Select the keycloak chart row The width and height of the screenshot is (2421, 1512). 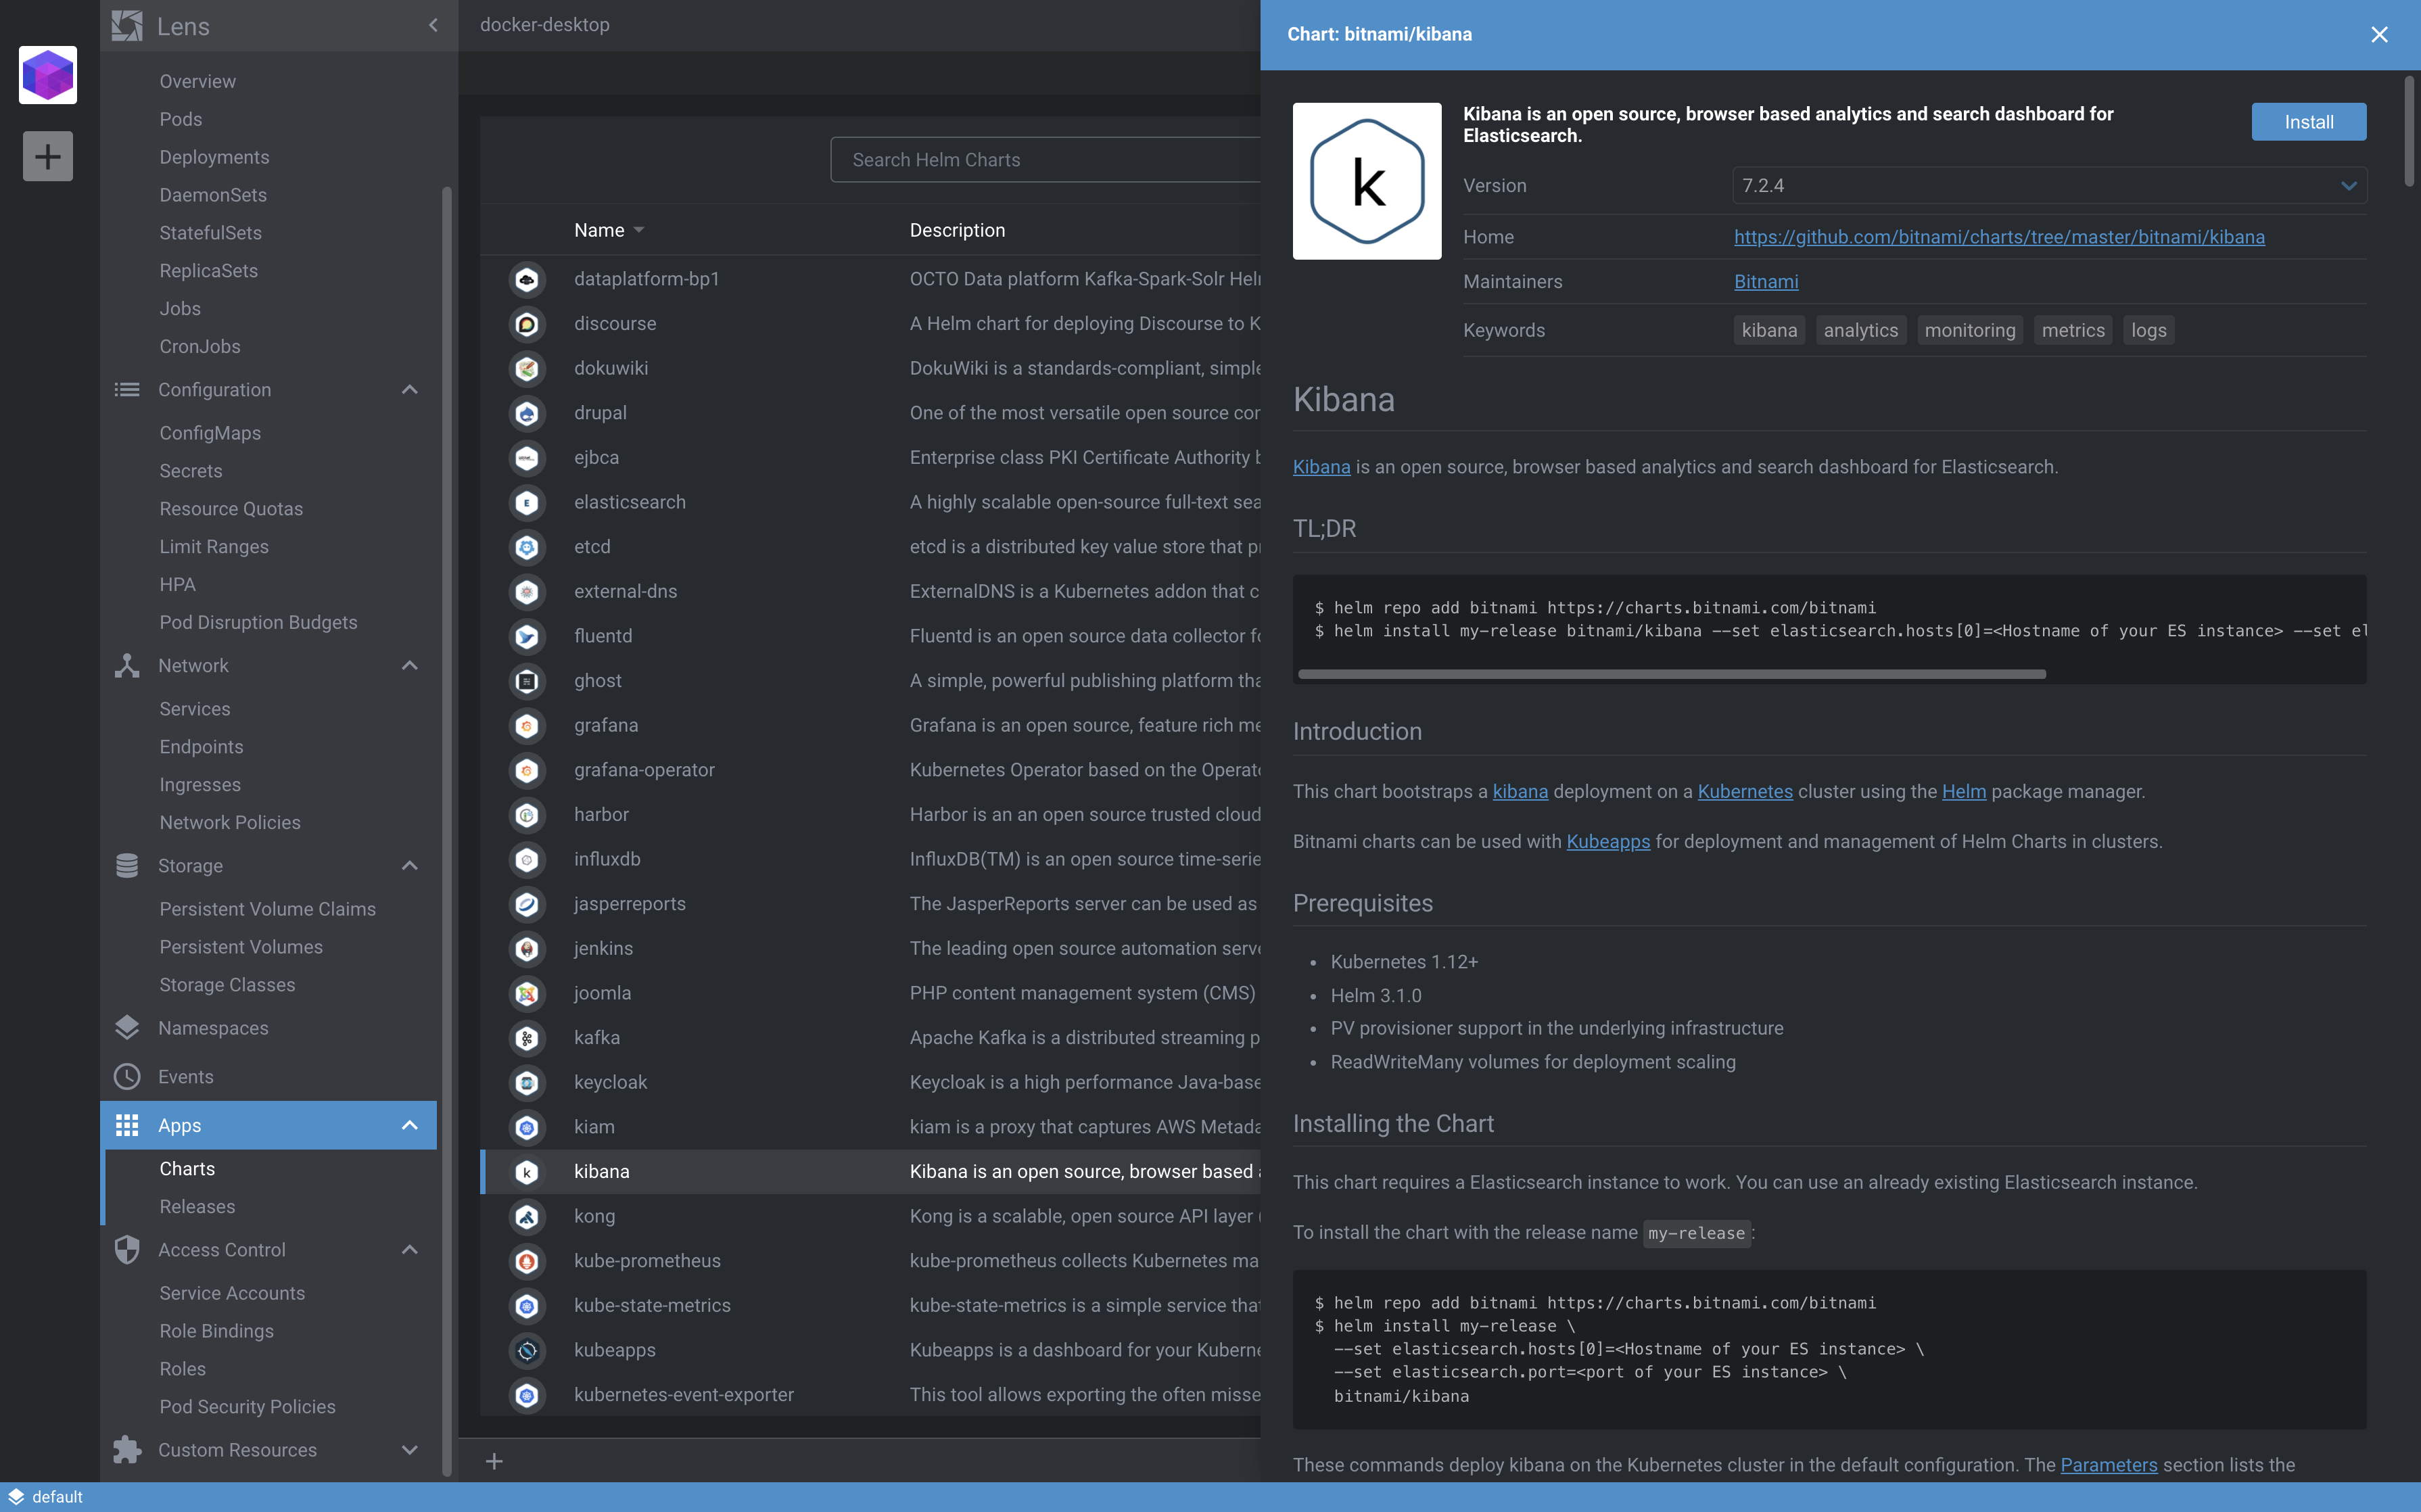(x=870, y=1083)
